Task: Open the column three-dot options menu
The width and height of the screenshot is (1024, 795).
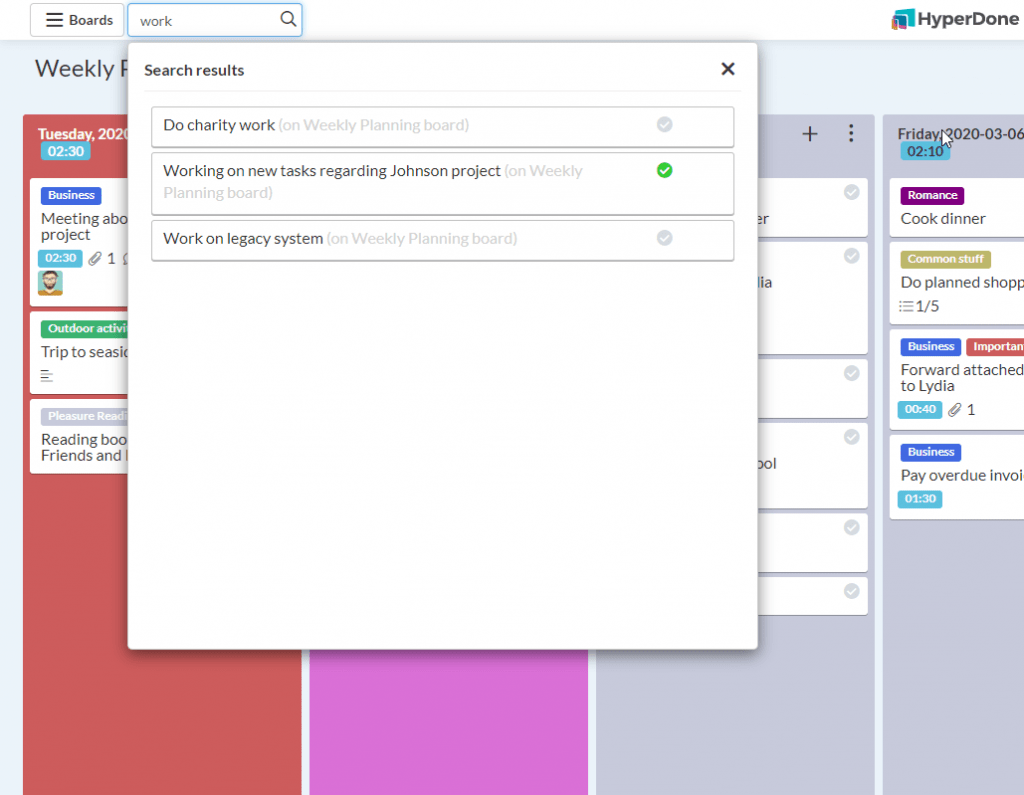Action: pyautogui.click(x=850, y=132)
